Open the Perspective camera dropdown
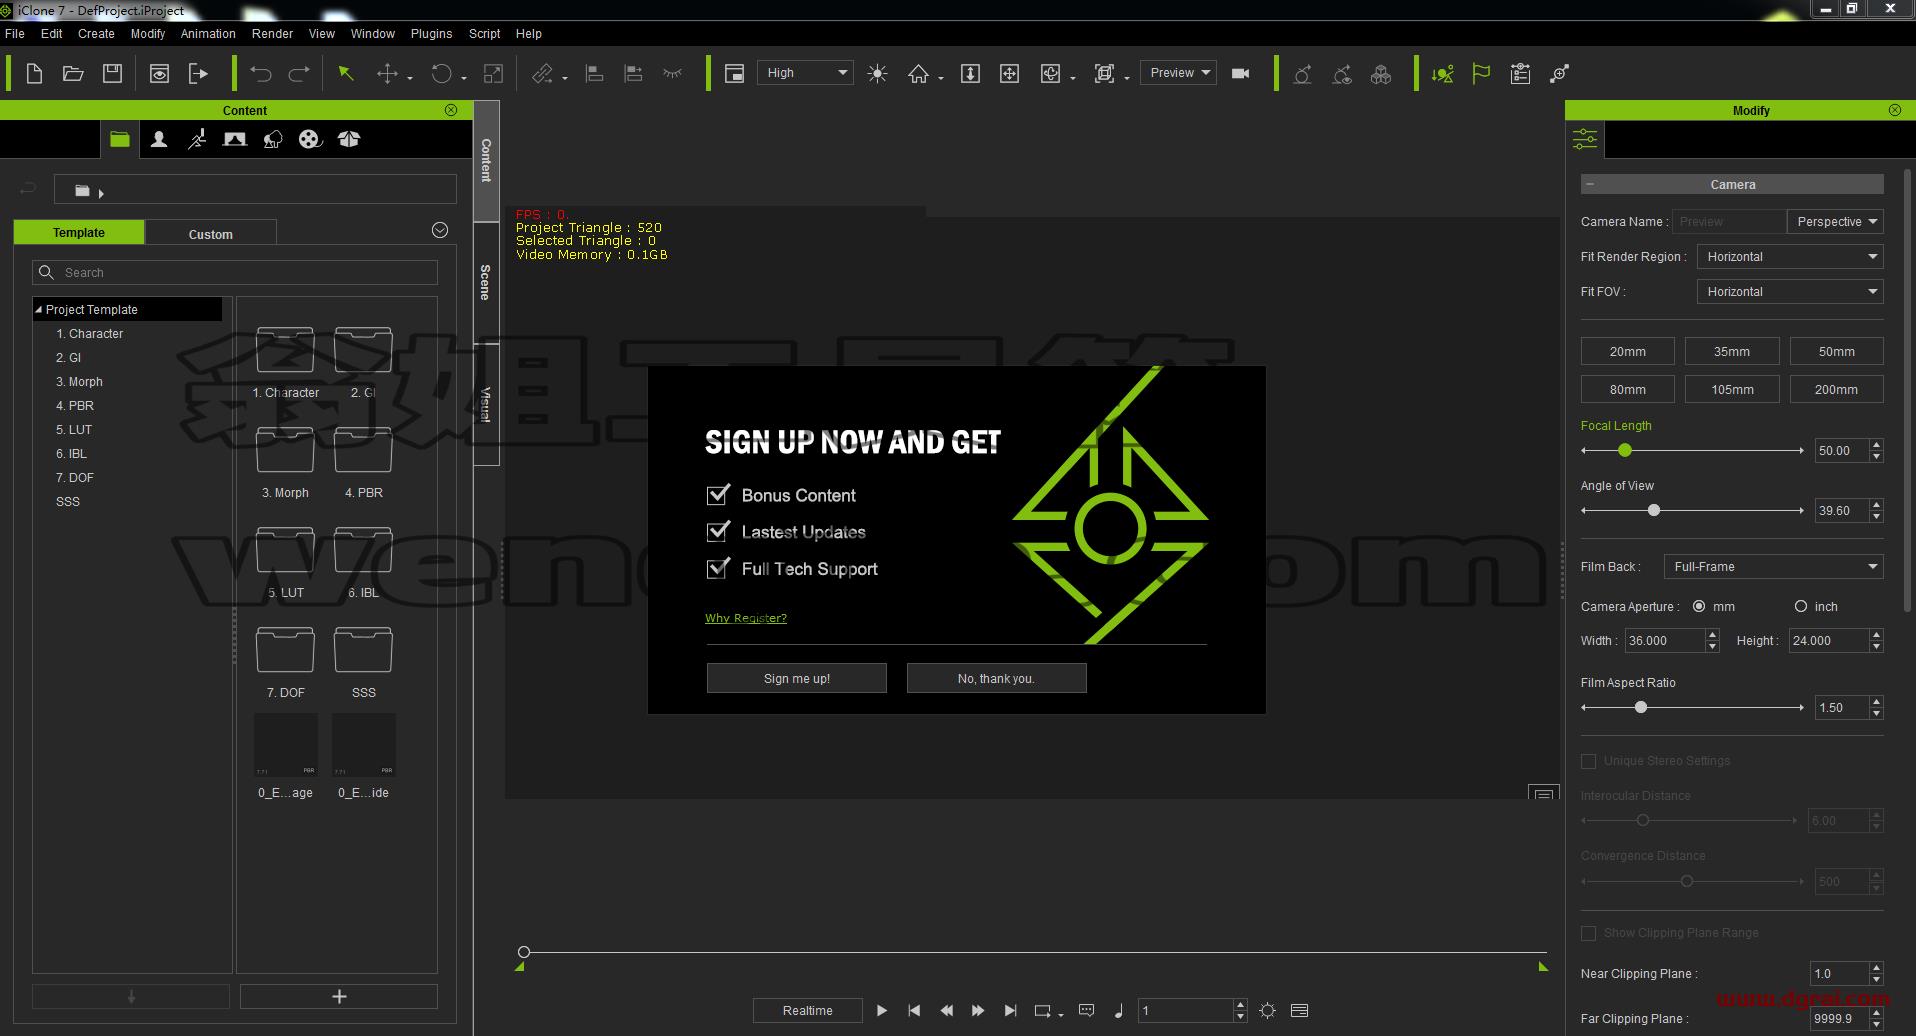The height and width of the screenshot is (1036, 1916). click(x=1835, y=222)
